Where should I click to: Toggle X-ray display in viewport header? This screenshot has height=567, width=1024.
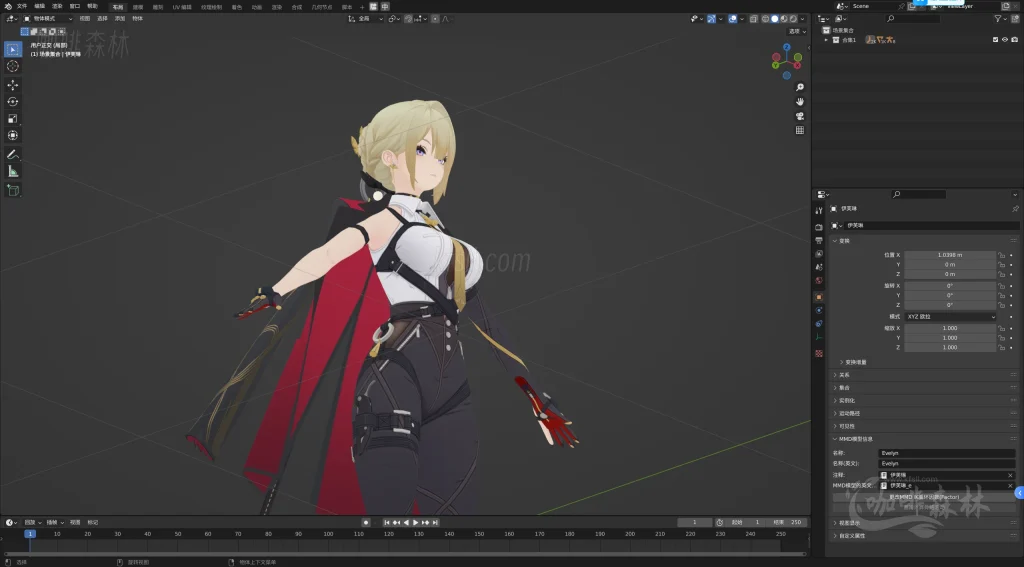753,19
